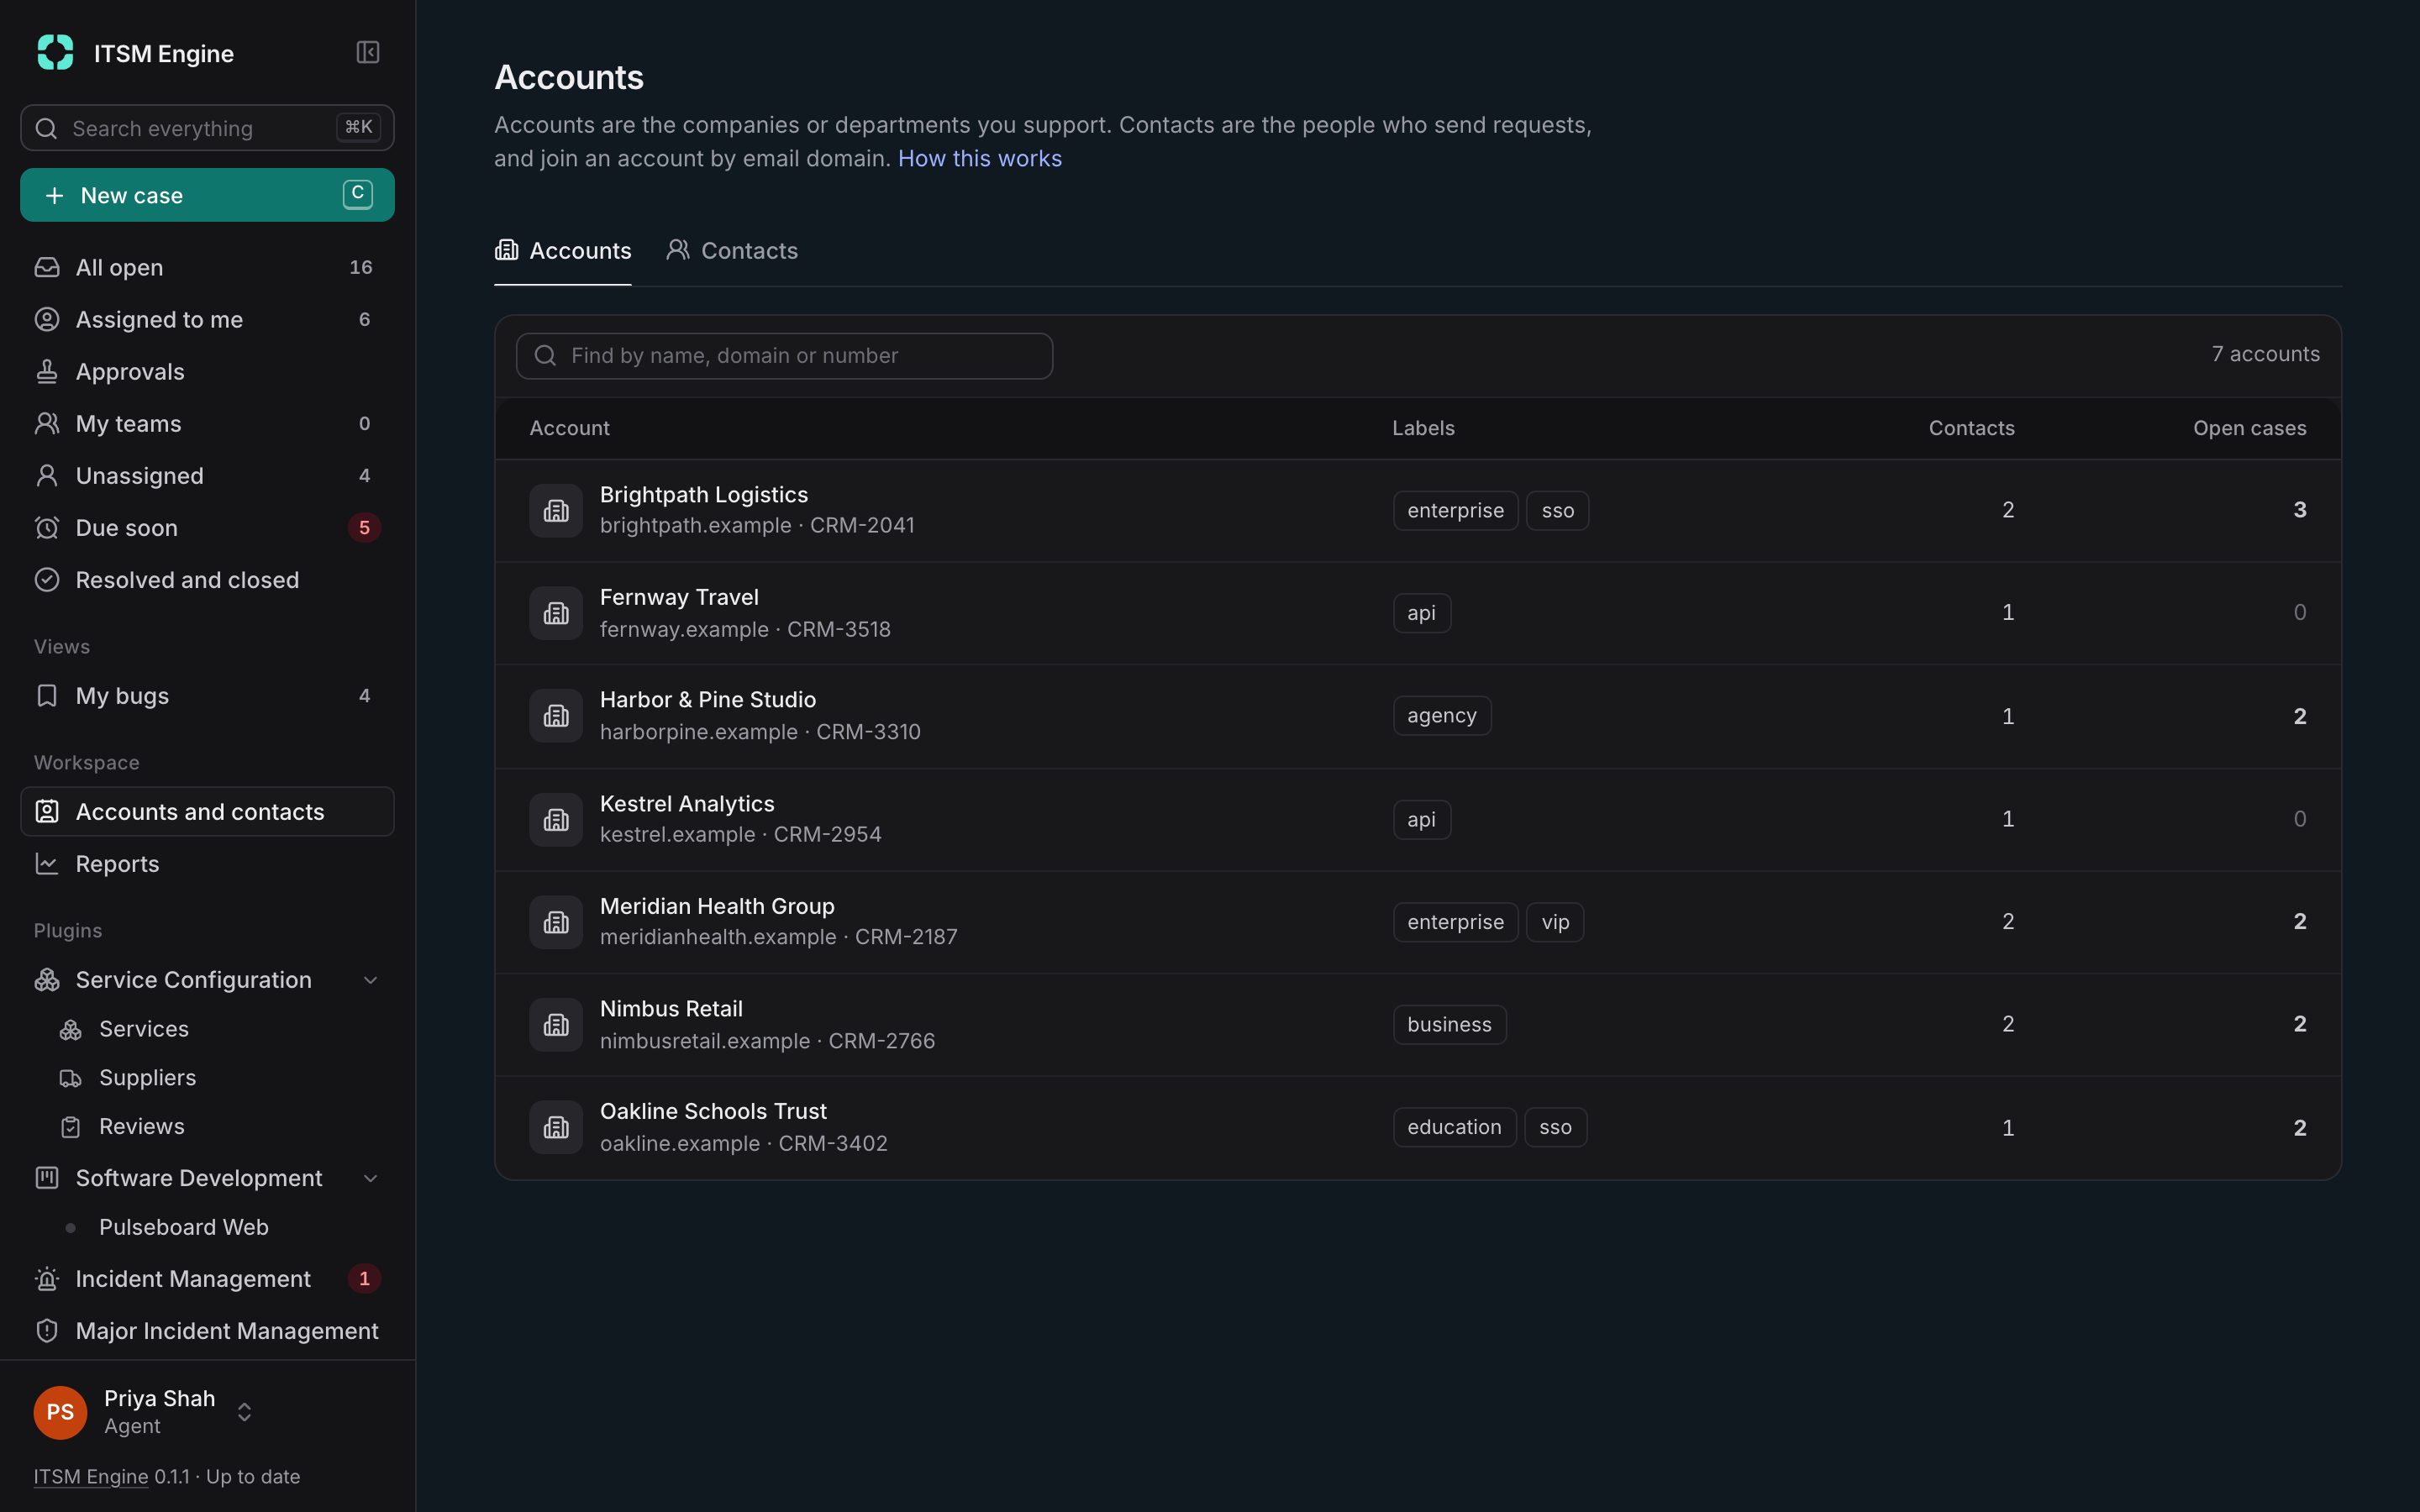Click the Services icon in the sidebar

tap(70, 1029)
